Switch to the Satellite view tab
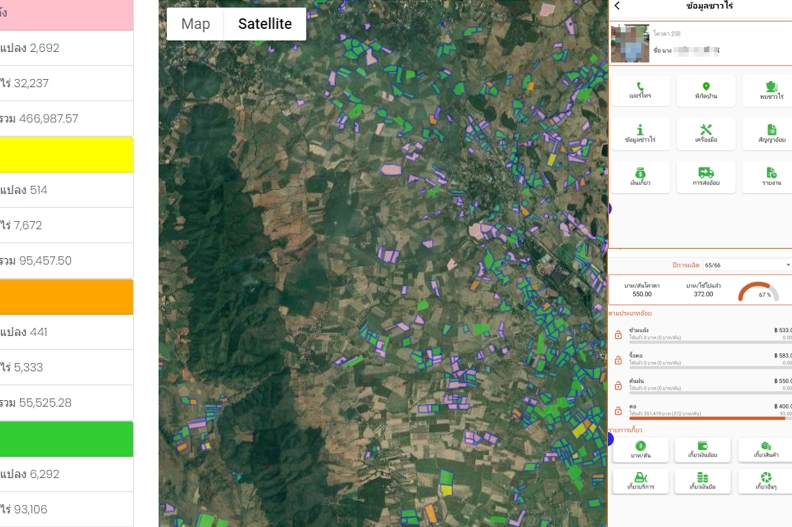Screen dimensions: 792x527 pos(265,24)
